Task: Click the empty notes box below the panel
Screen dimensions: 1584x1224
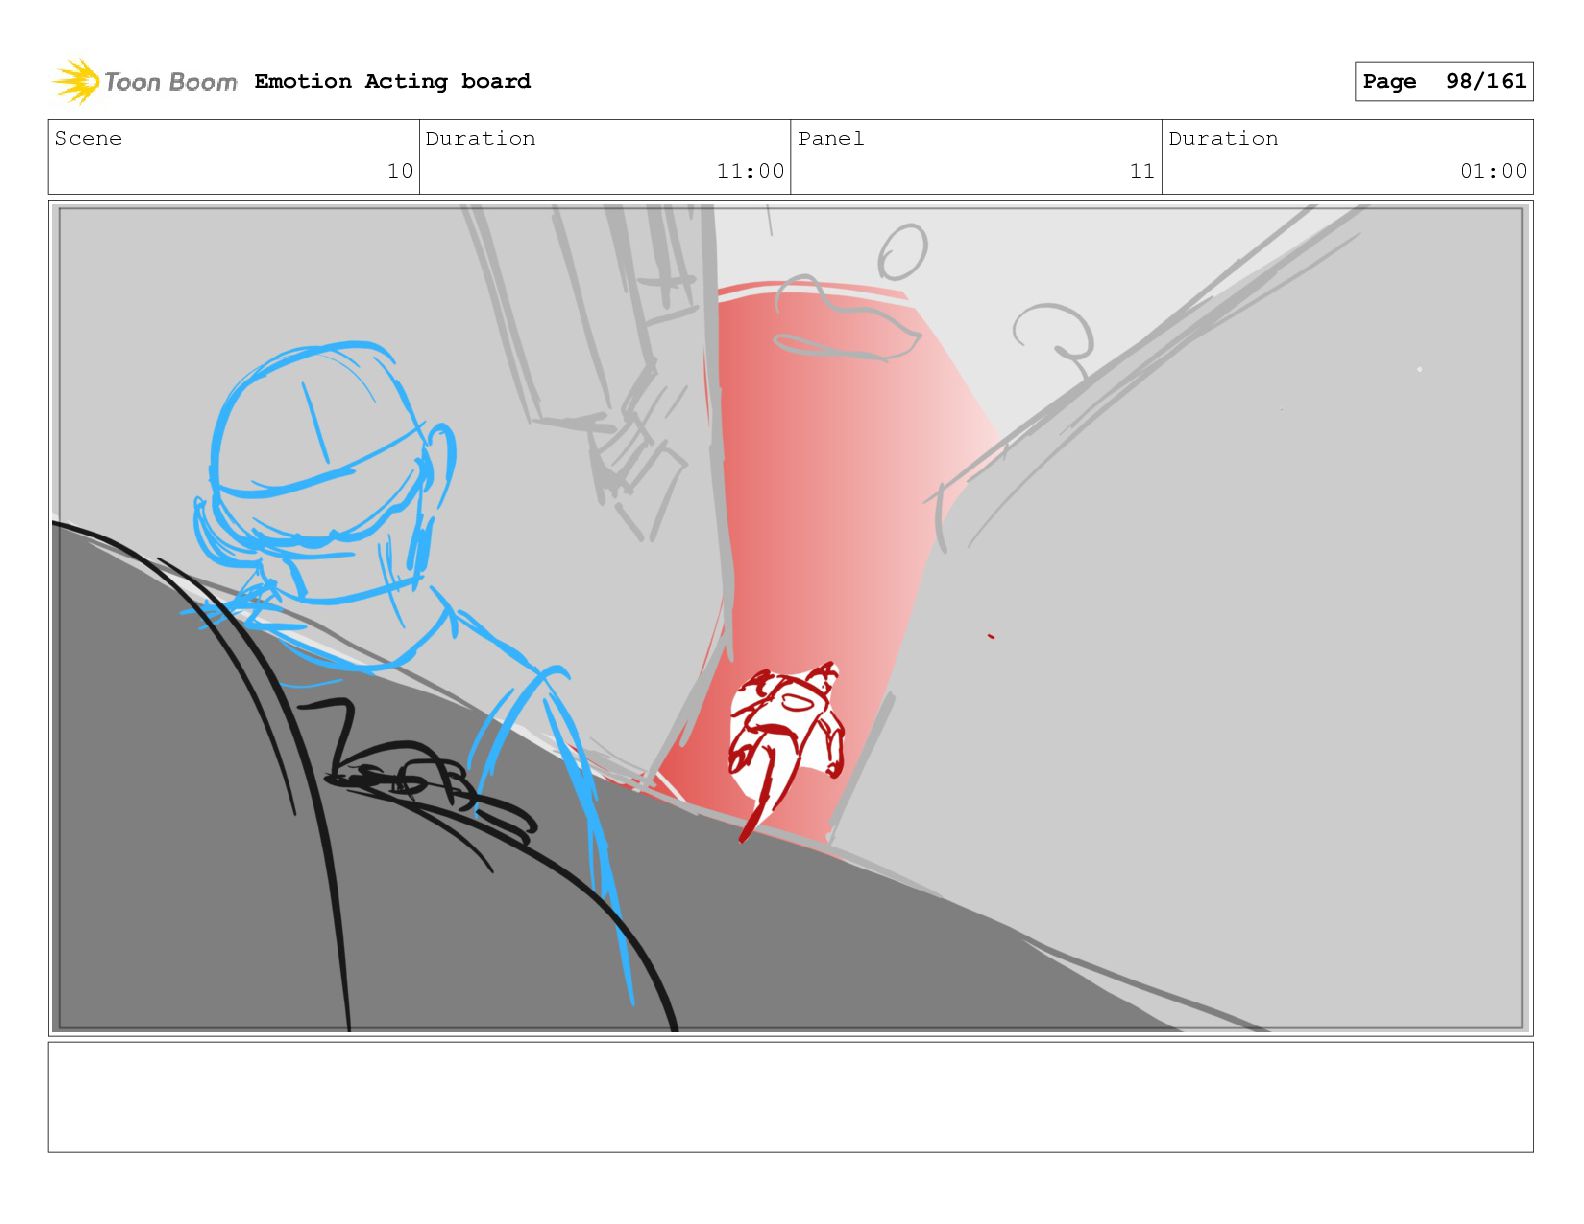Action: pyautogui.click(x=790, y=1097)
